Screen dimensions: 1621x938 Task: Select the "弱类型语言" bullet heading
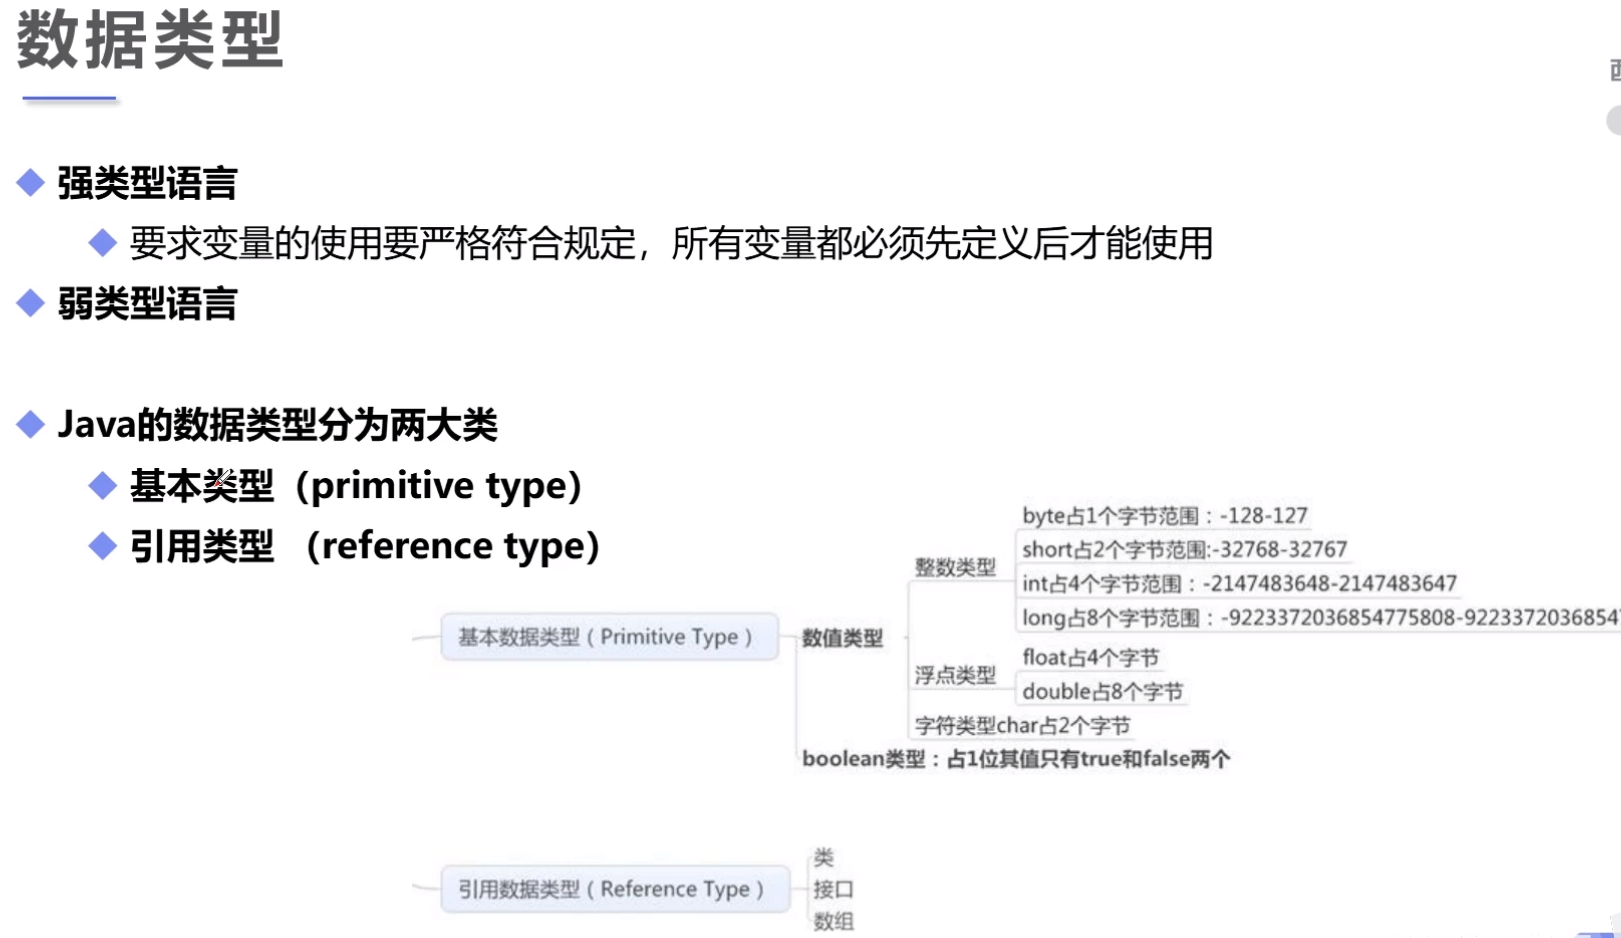(147, 304)
